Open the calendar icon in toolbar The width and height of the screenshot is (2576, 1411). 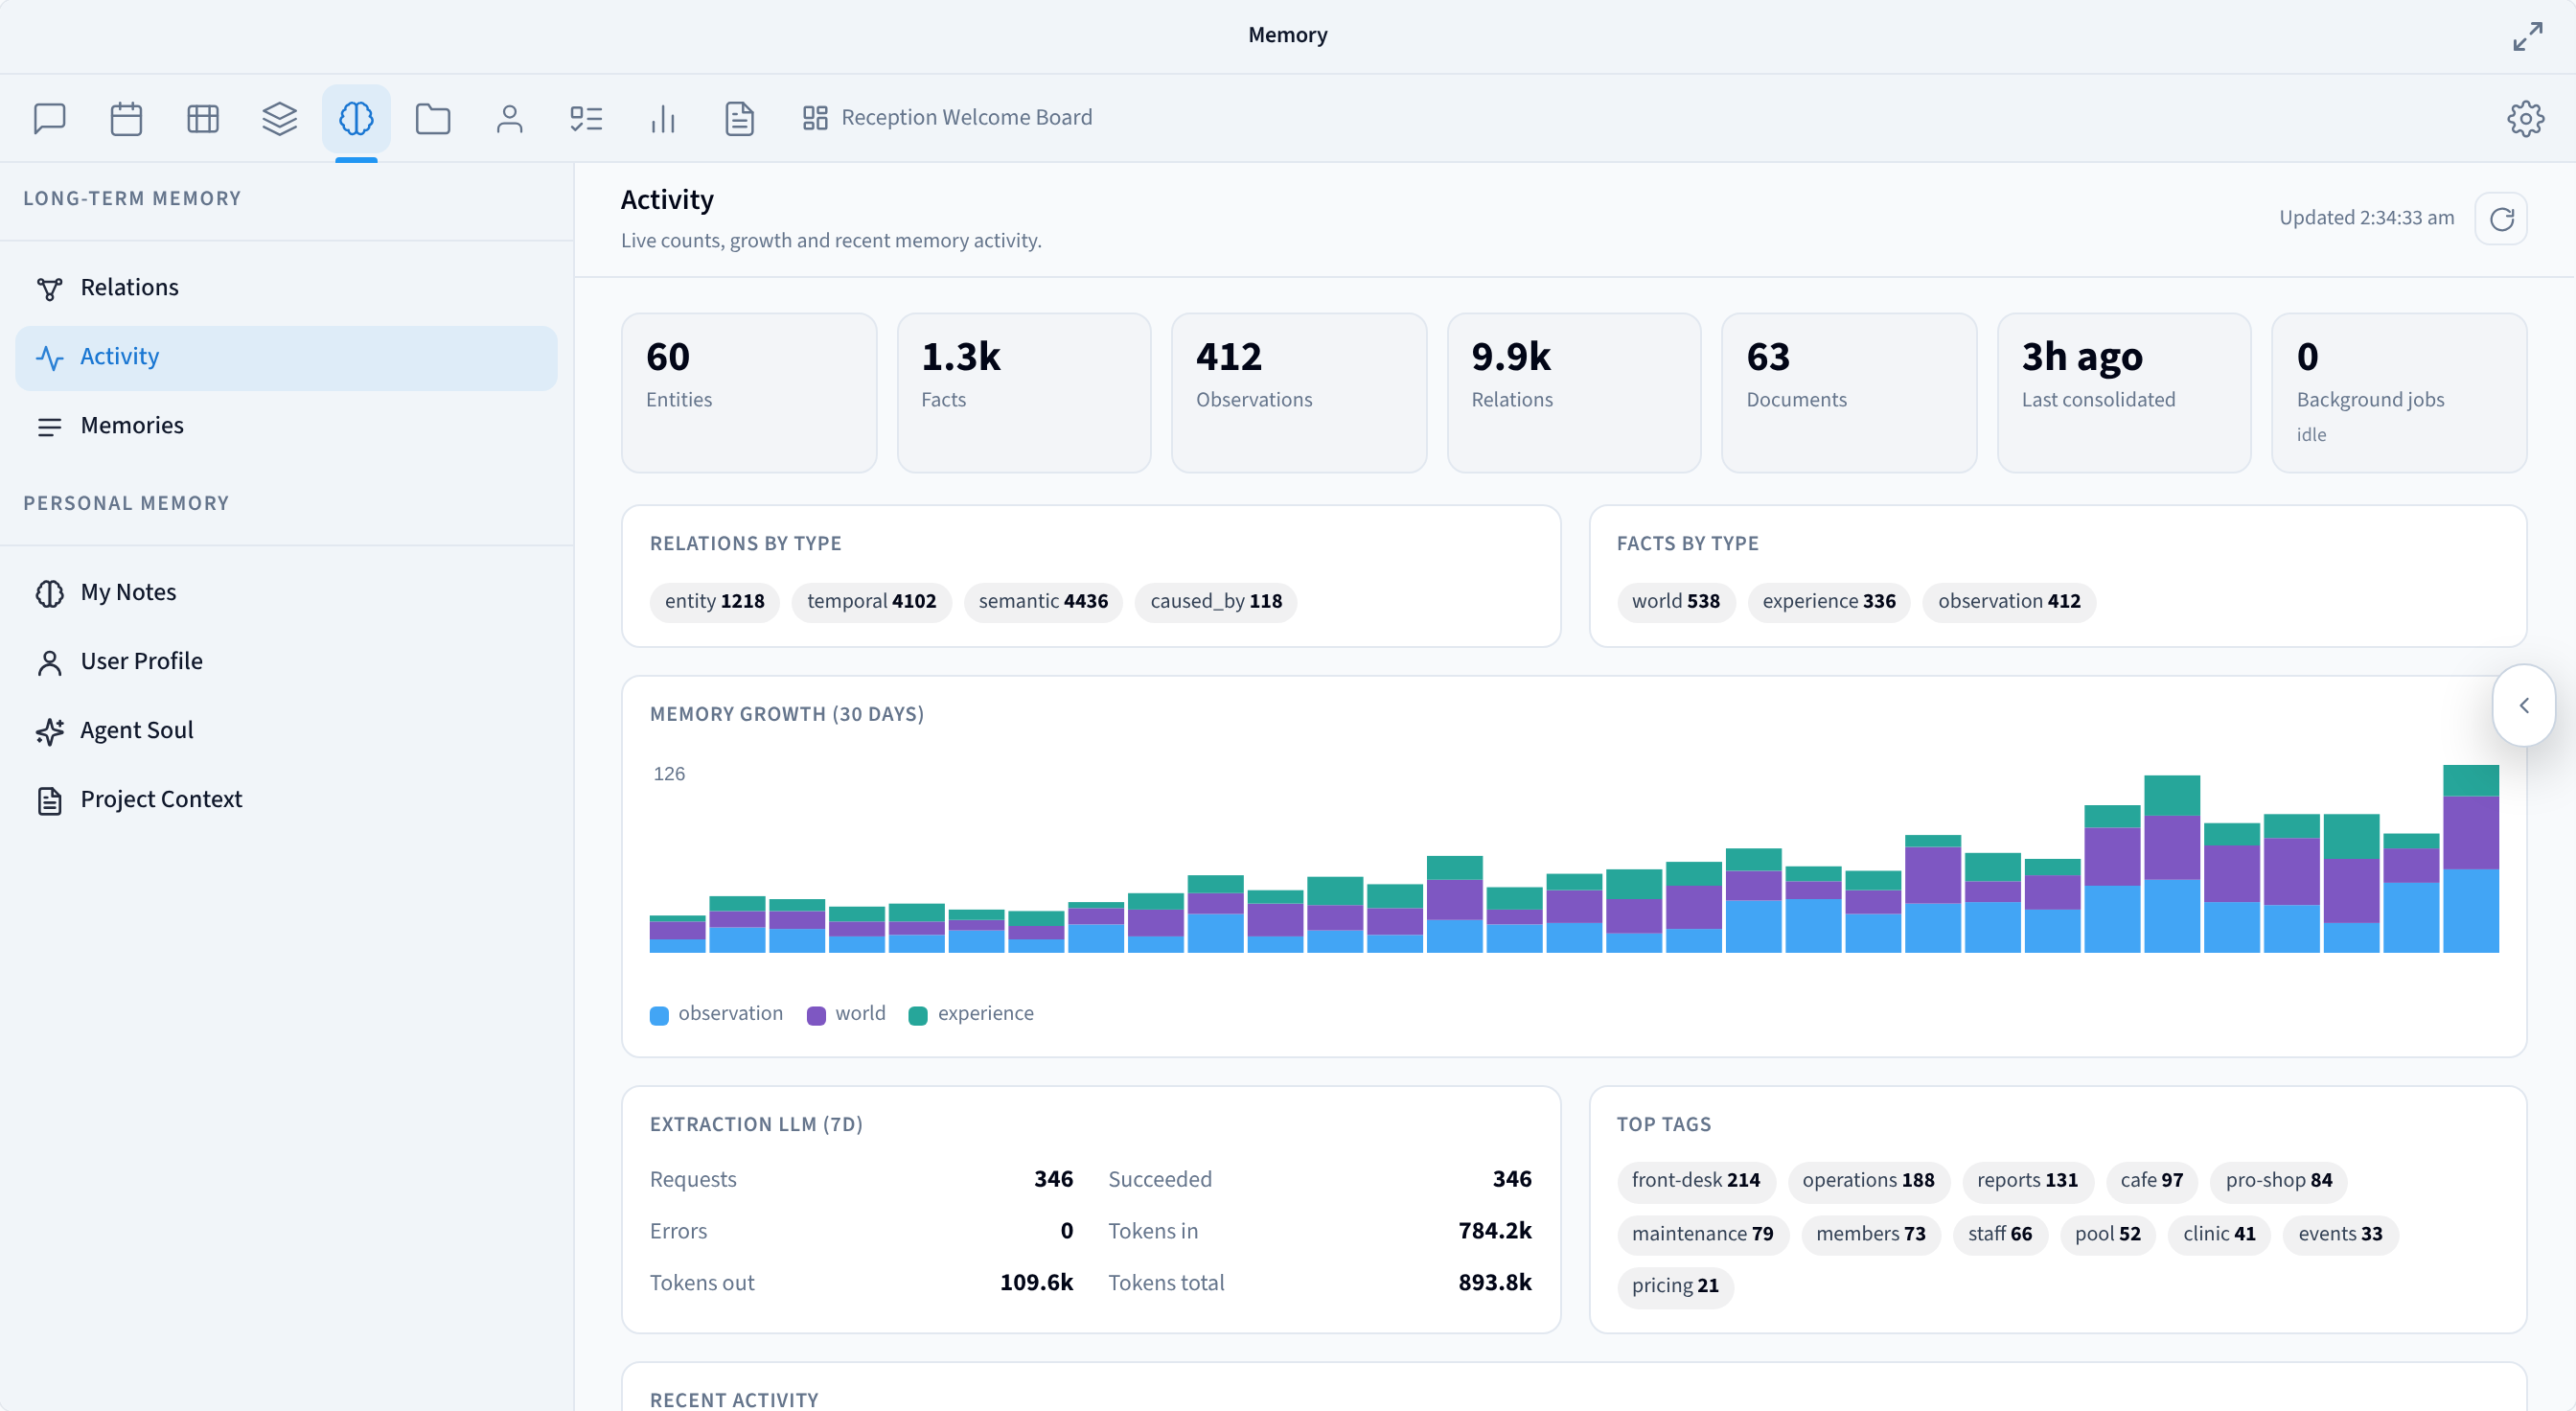126,118
